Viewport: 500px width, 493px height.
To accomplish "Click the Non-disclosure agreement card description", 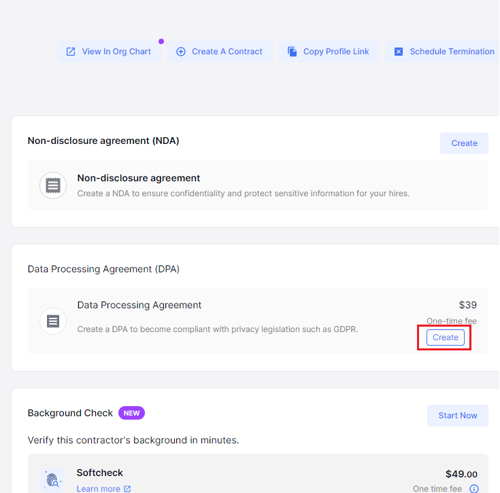I will [243, 194].
